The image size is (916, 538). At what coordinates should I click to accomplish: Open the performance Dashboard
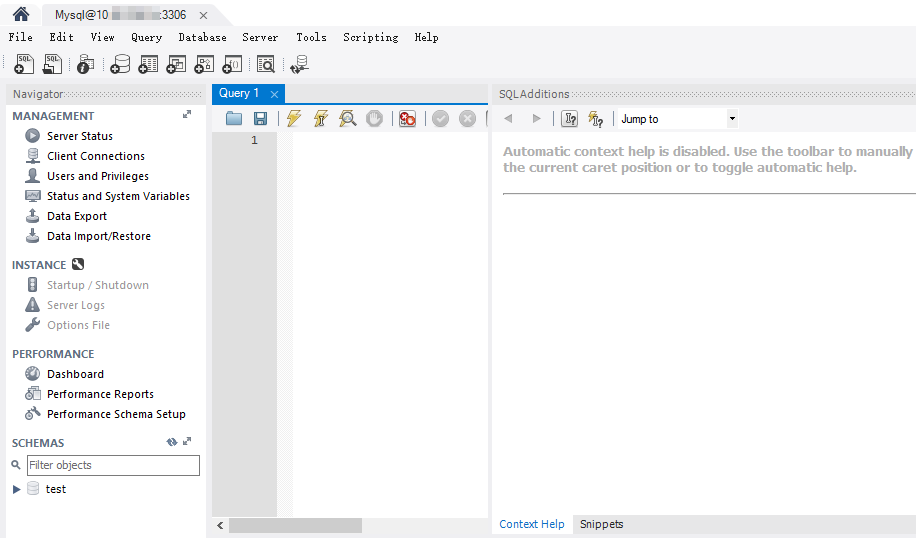75,374
